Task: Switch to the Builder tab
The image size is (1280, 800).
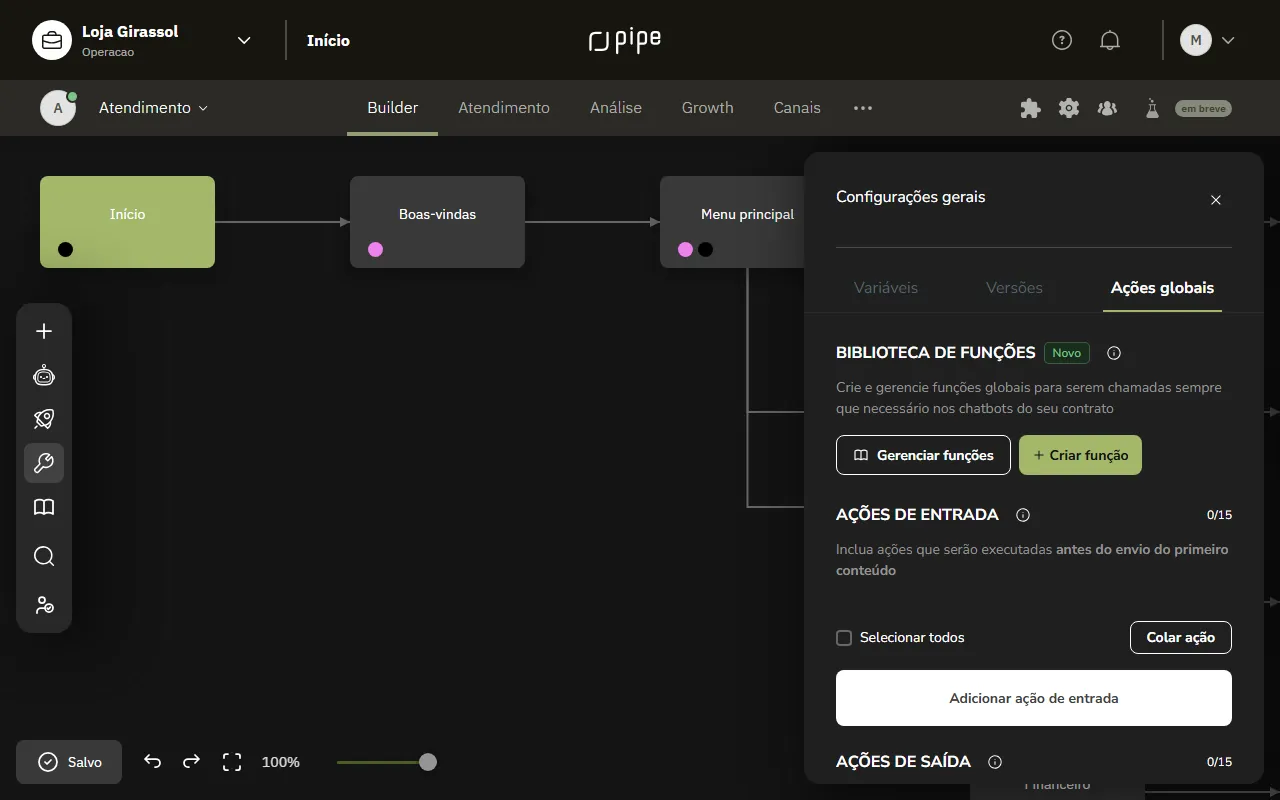Action: tap(392, 108)
